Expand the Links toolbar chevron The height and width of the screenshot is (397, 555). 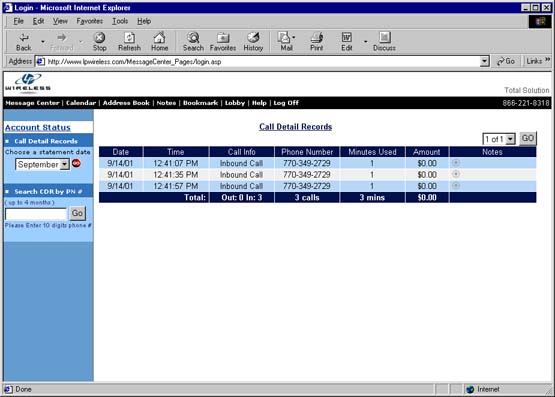[547, 60]
